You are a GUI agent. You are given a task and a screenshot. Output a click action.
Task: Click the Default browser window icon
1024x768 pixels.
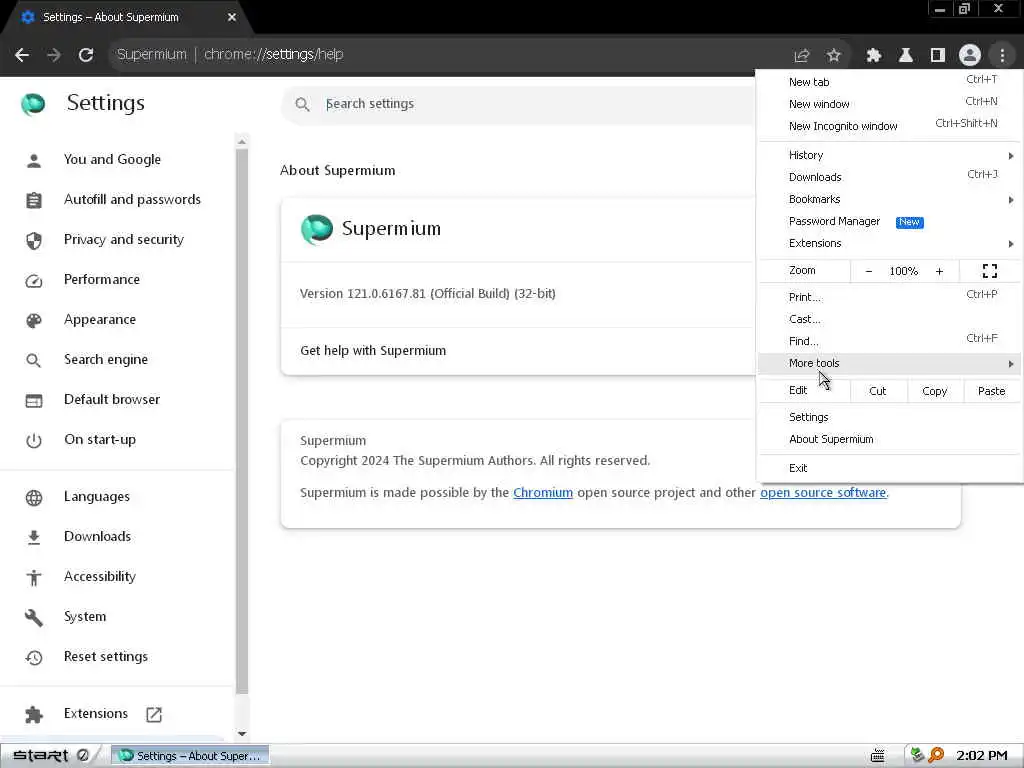(34, 400)
